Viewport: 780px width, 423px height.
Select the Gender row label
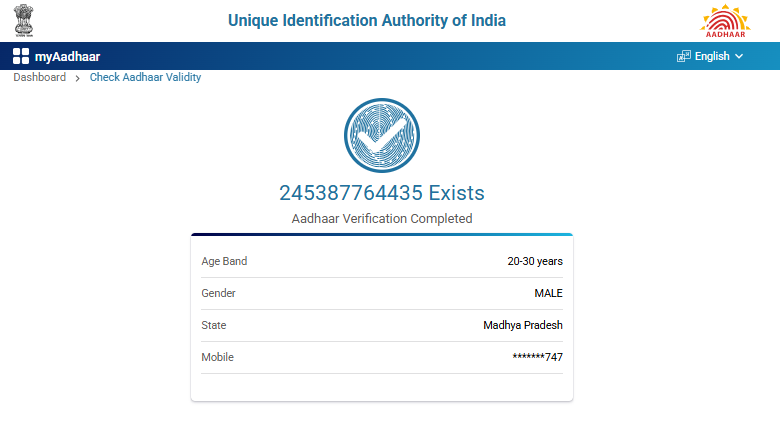[219, 293]
